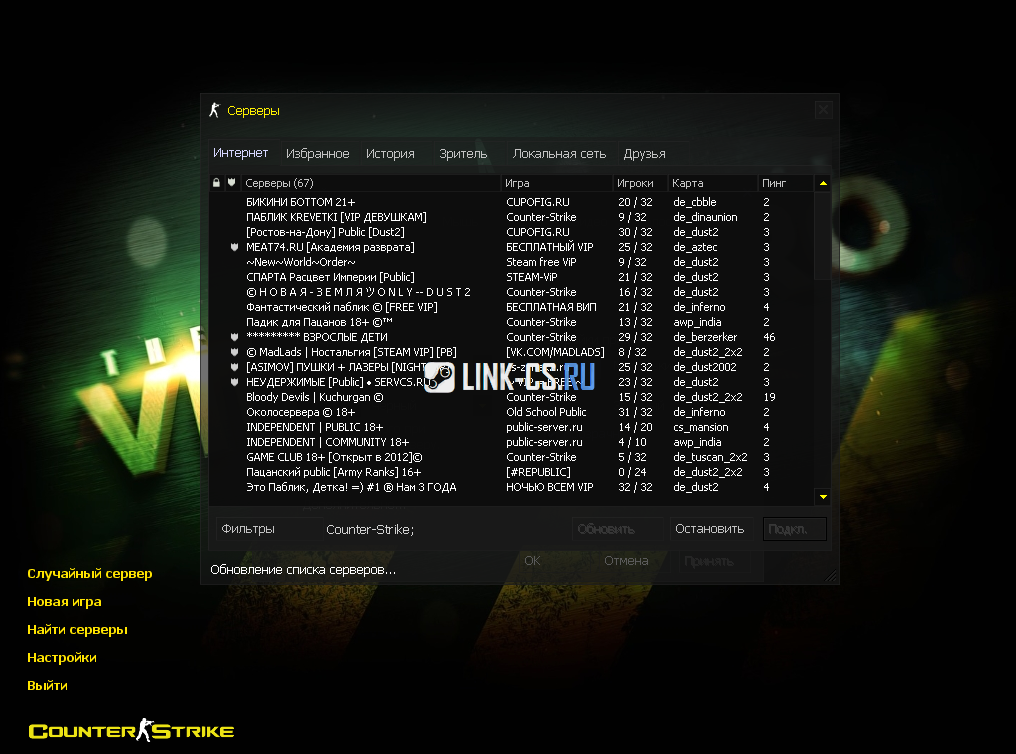1016x754 pixels.
Task: Sort the list by Карта column header
Action: pos(688,183)
